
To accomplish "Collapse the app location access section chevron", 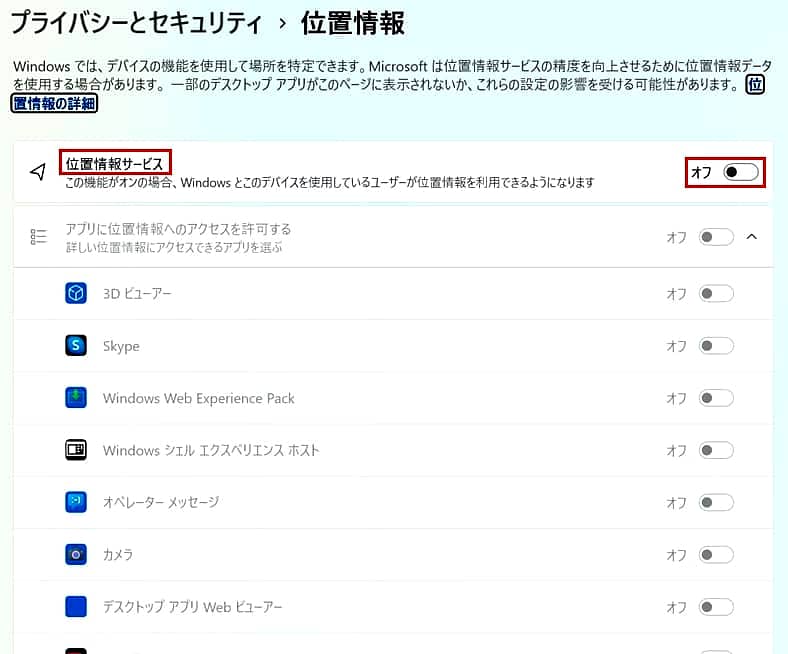I will click(x=752, y=237).
